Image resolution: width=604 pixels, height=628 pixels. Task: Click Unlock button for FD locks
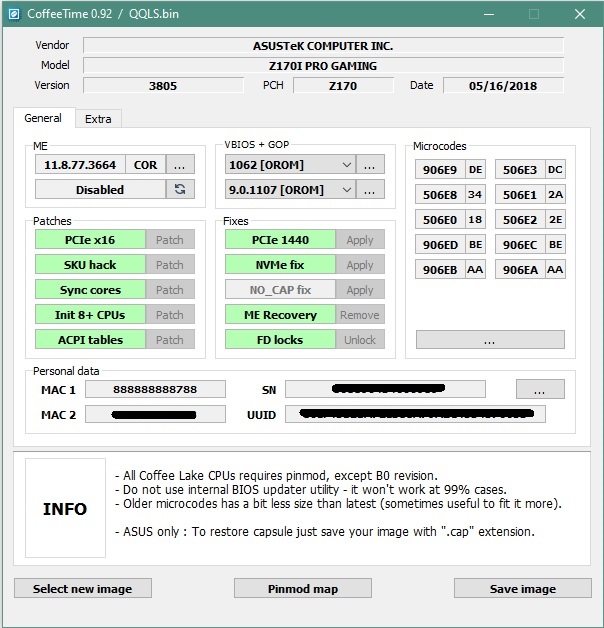(360, 339)
